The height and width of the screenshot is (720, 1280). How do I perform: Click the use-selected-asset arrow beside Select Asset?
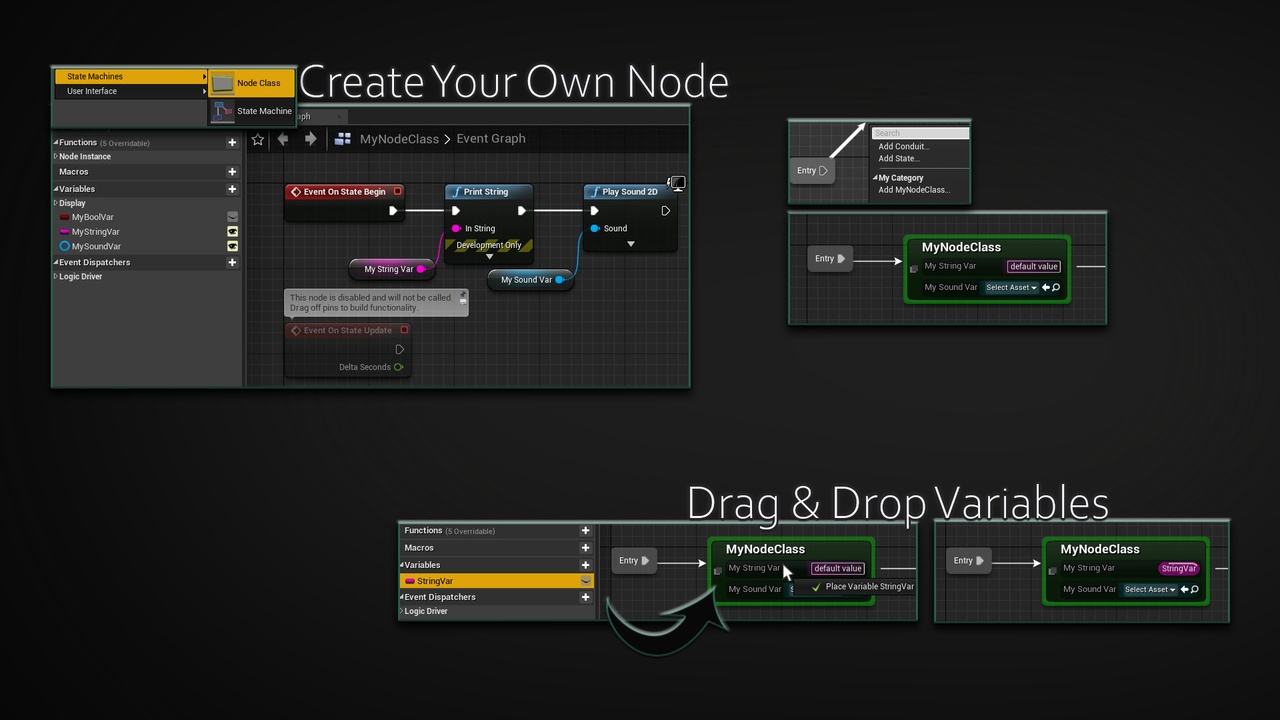tap(1046, 287)
